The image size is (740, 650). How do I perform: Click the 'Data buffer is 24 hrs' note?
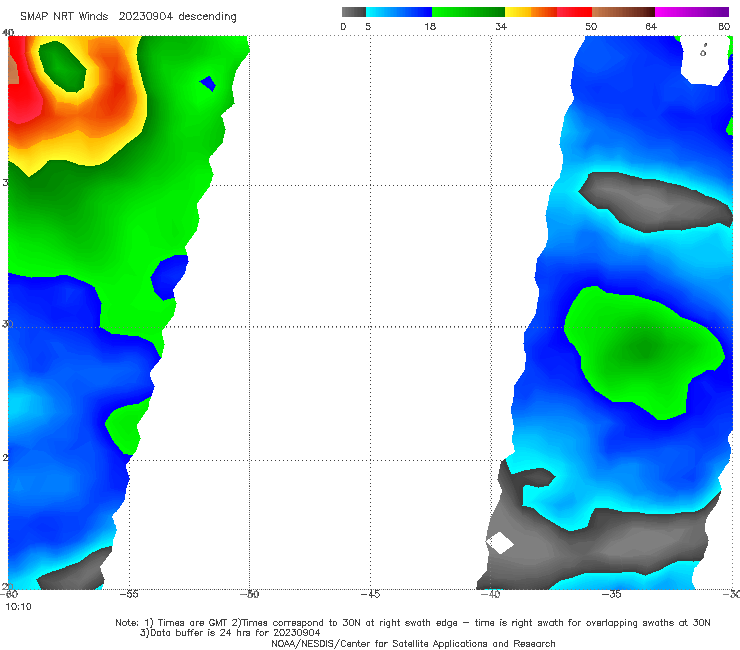[x=230, y=633]
